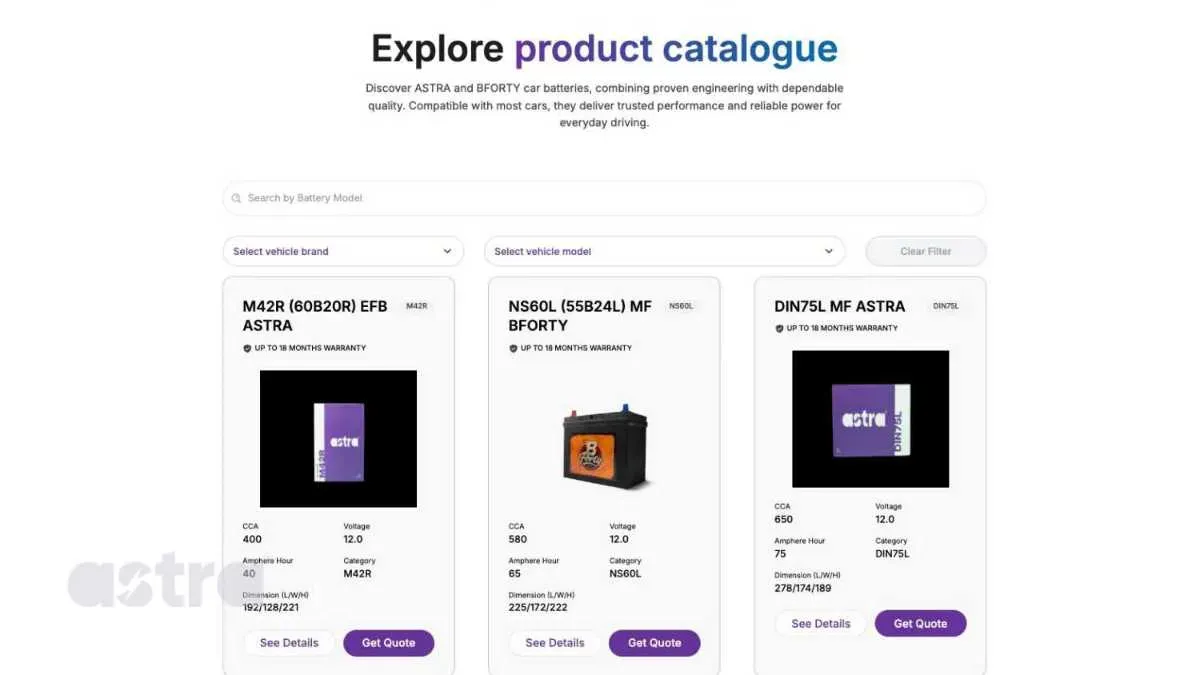This screenshot has height=675, width=1200.
Task: Click warranty shield icon on NS60L card
Action: [513, 348]
